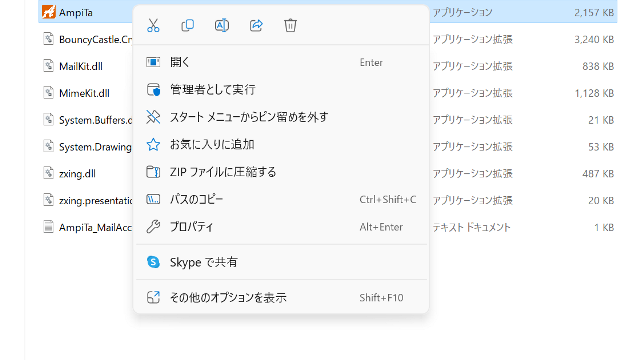
Task: Choose パスのコピー entry
Action: tap(281, 199)
